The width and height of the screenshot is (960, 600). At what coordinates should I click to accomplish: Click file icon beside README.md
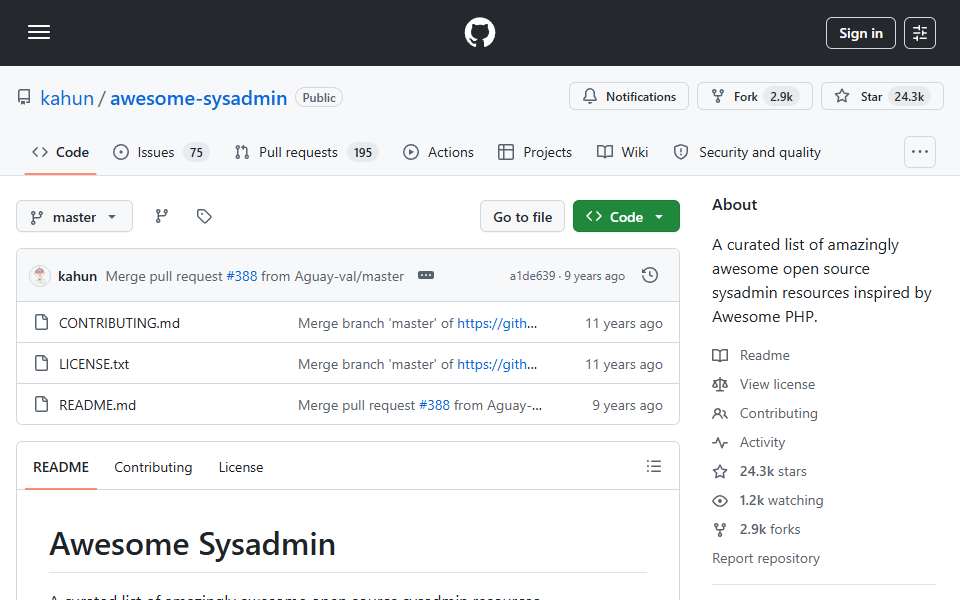(41, 404)
